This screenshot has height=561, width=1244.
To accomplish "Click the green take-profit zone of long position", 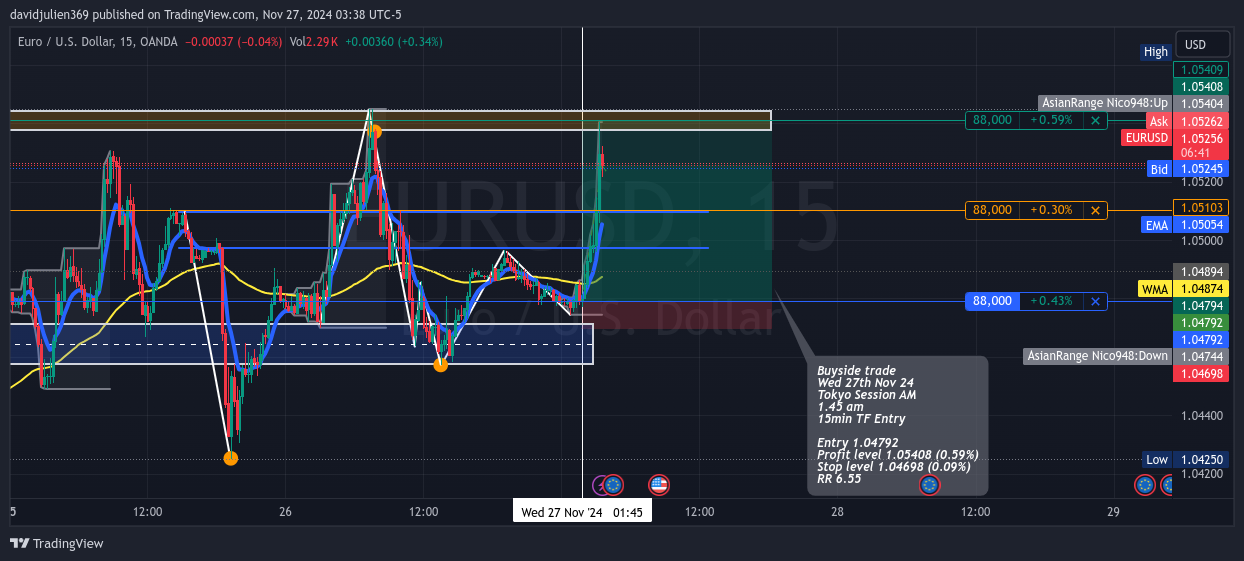I will (x=676, y=210).
